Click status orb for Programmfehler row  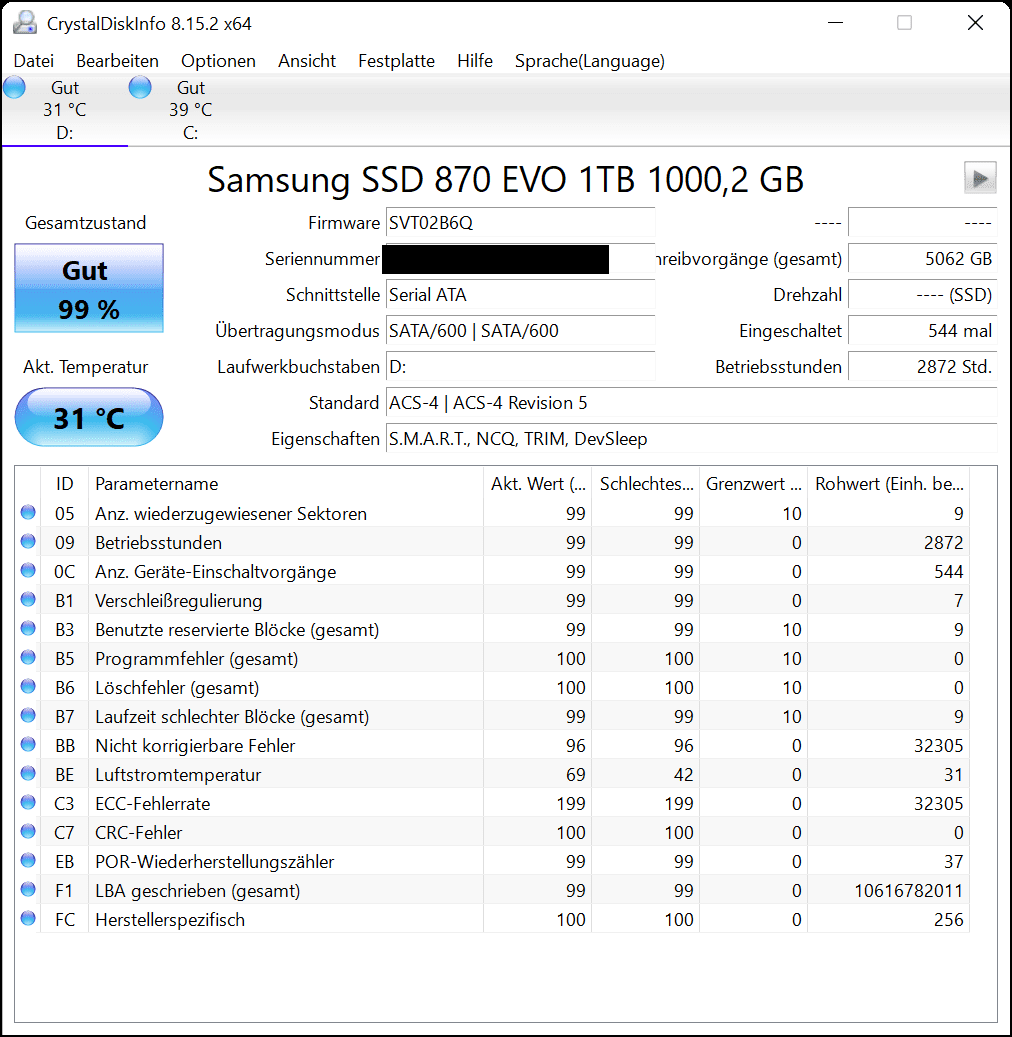point(28,658)
